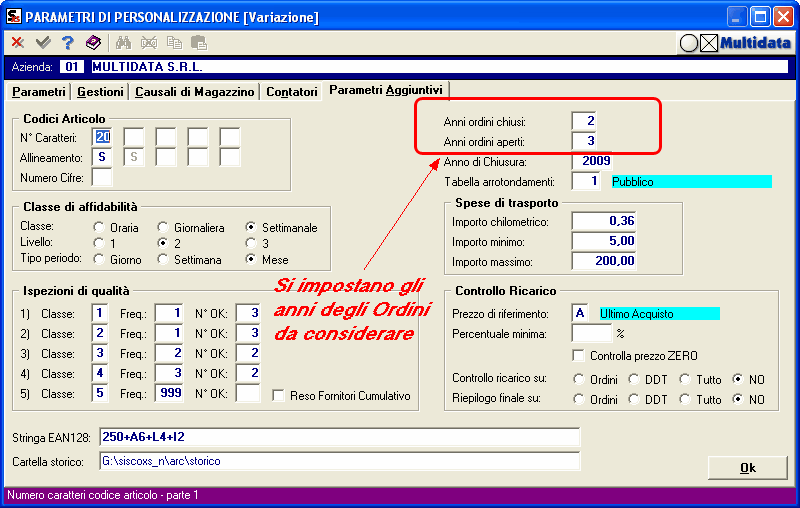This screenshot has height=508, width=800.
Task: Select Settimanale reliability class
Action: coord(251,227)
